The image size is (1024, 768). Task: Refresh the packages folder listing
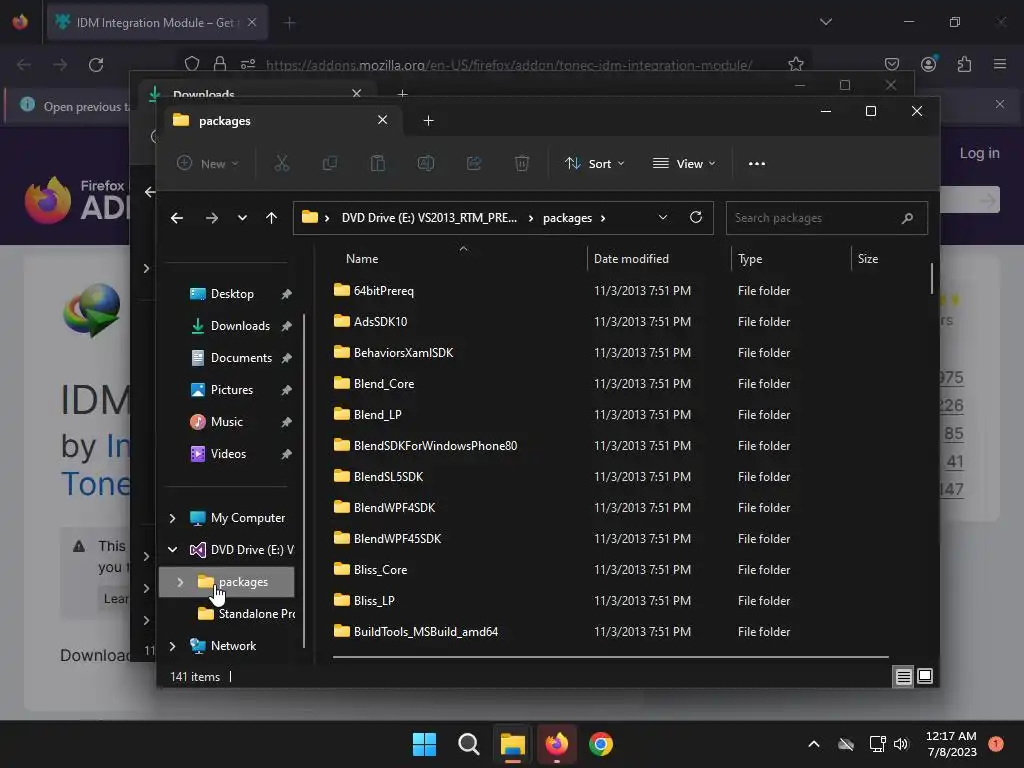pyautogui.click(x=696, y=217)
